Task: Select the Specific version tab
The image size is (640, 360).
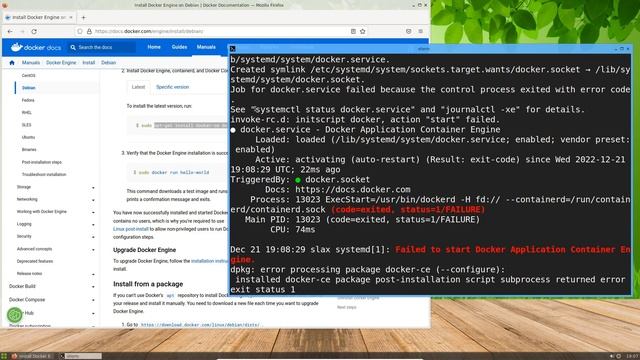Action: tap(172, 87)
